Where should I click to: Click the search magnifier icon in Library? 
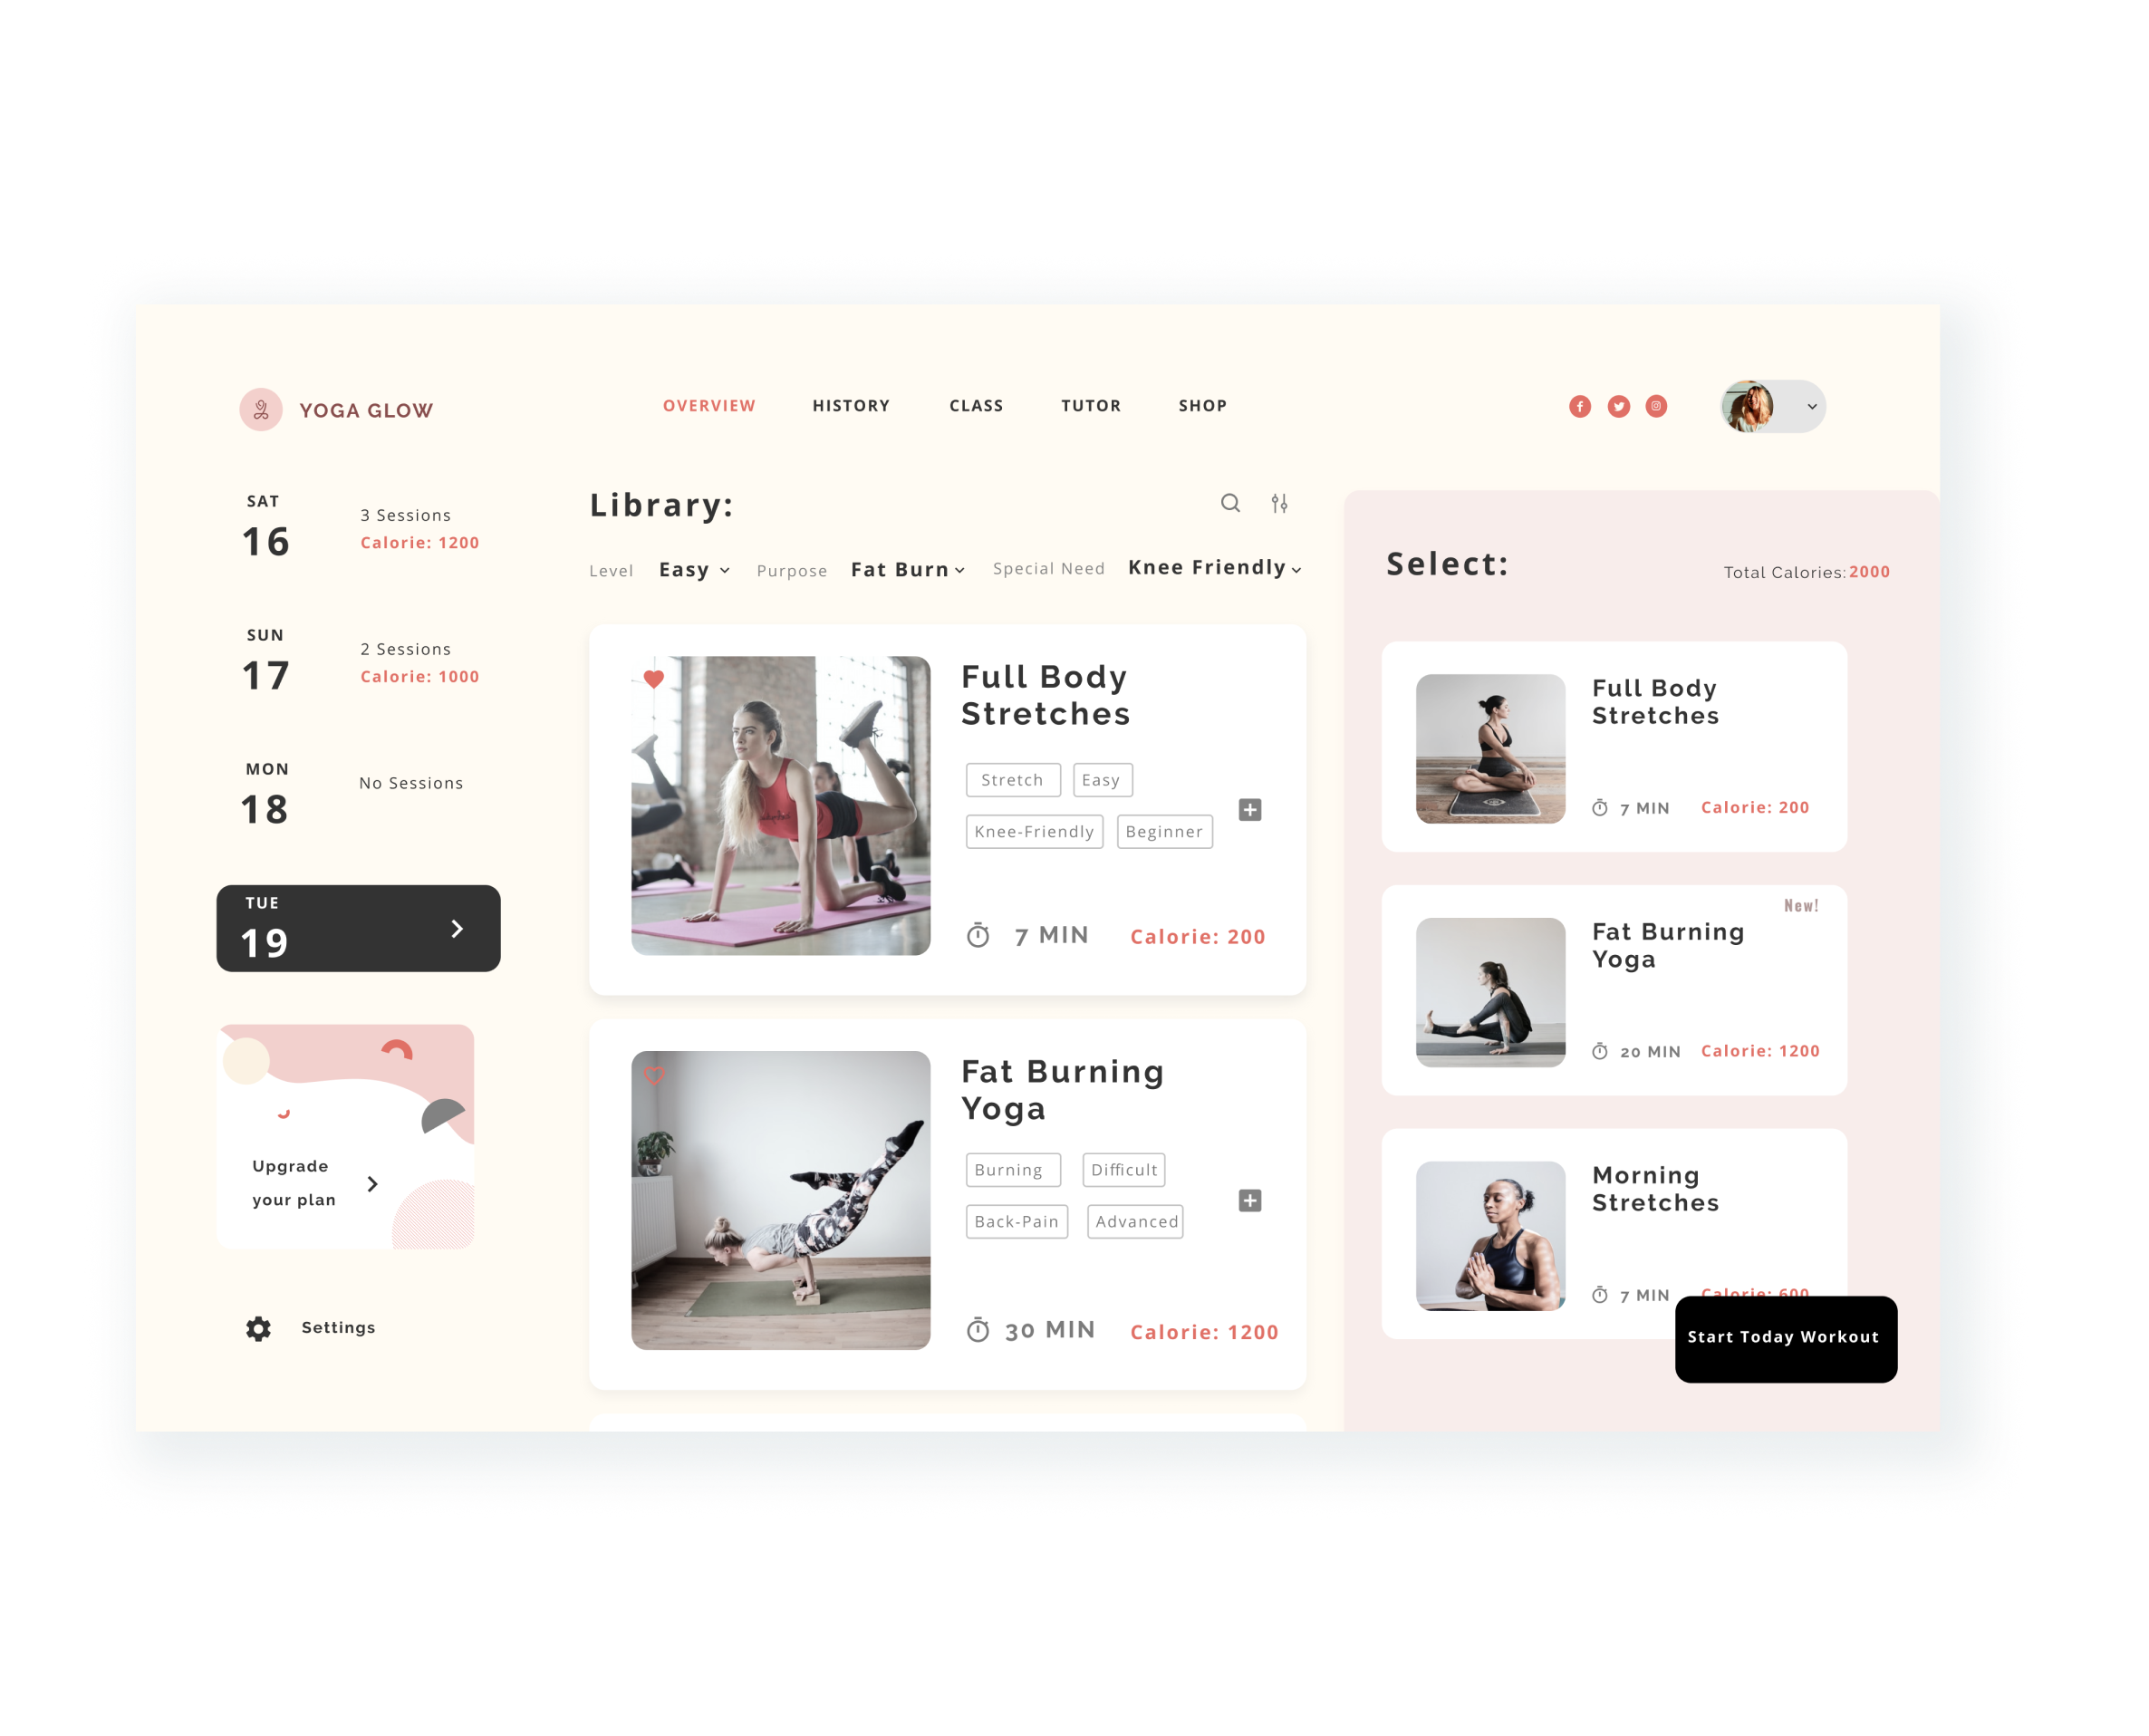pyautogui.click(x=1230, y=503)
